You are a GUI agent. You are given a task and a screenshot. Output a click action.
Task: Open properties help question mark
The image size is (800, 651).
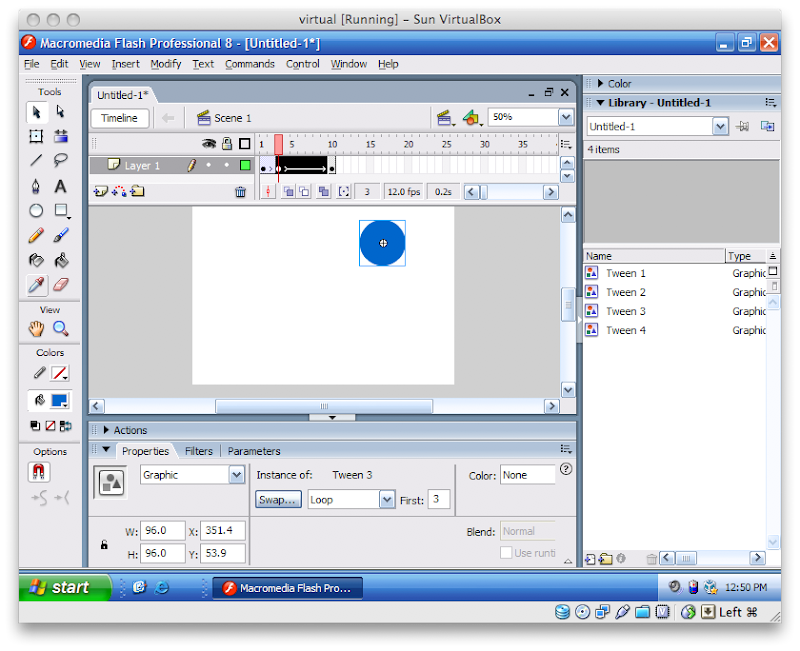click(x=566, y=469)
